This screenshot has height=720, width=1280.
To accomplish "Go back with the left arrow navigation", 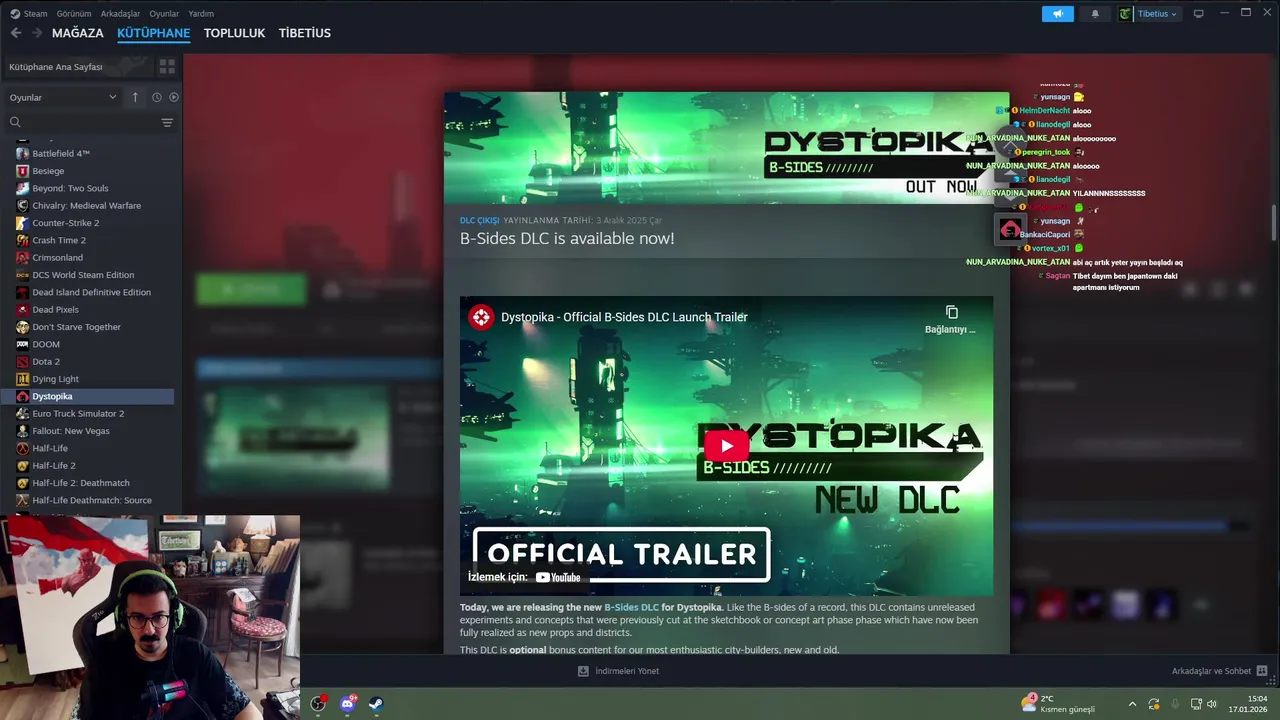I will [16, 33].
